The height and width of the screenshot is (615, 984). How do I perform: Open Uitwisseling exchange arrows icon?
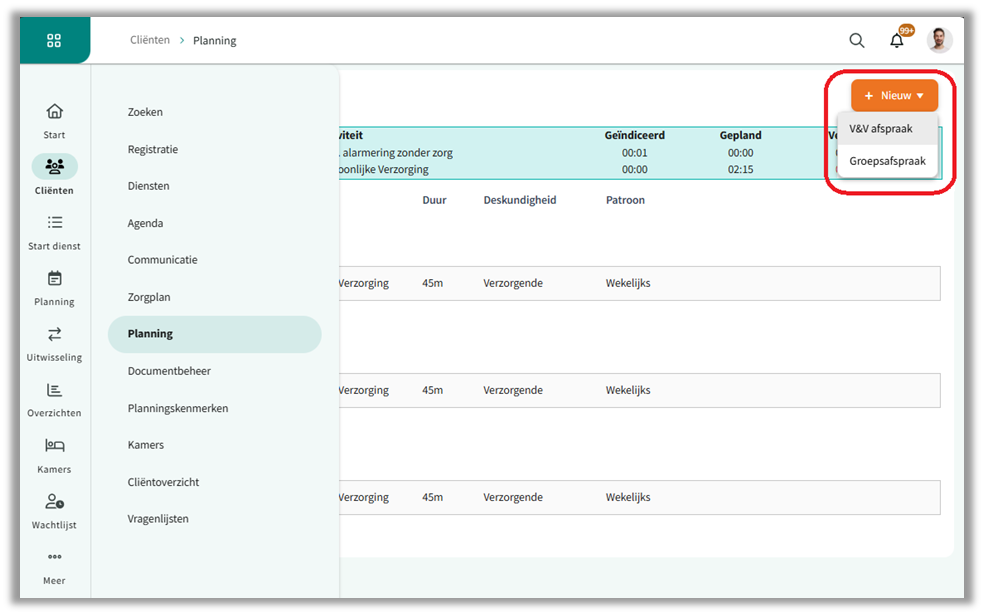tap(54, 335)
